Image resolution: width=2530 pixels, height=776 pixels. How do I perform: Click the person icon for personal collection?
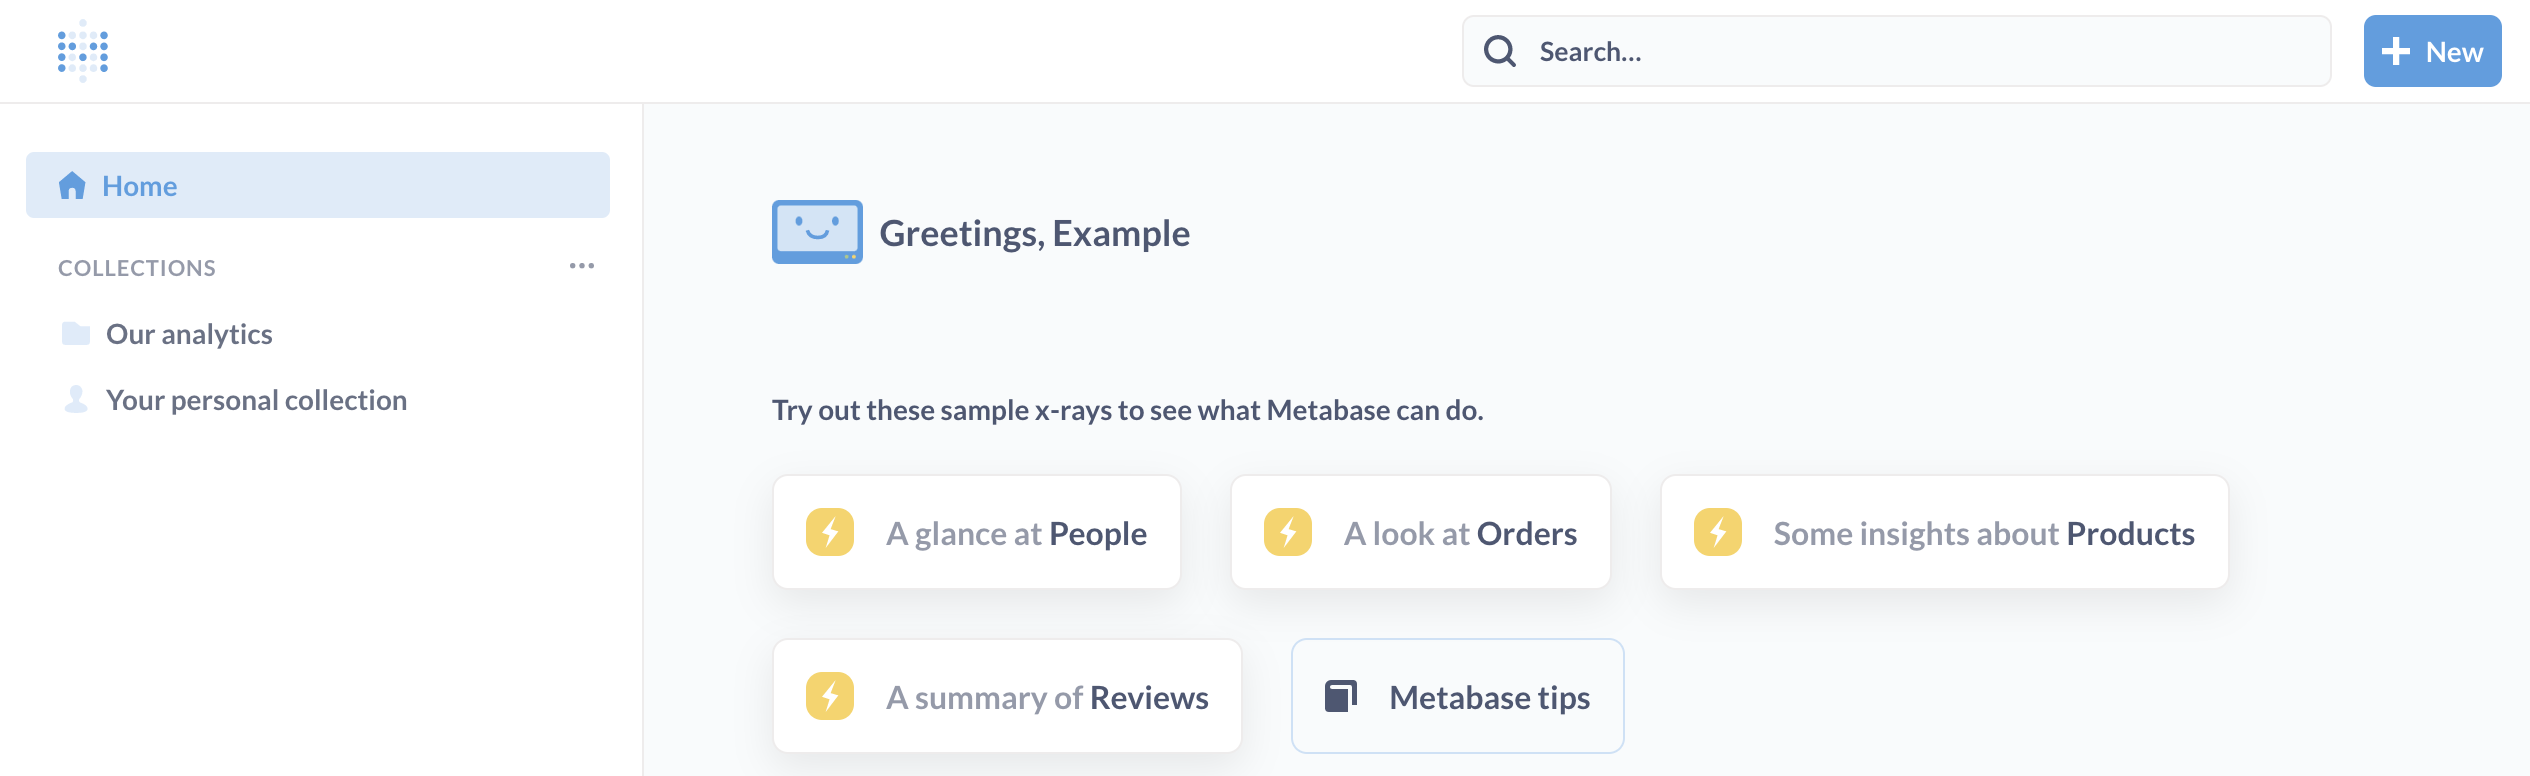[x=76, y=400]
